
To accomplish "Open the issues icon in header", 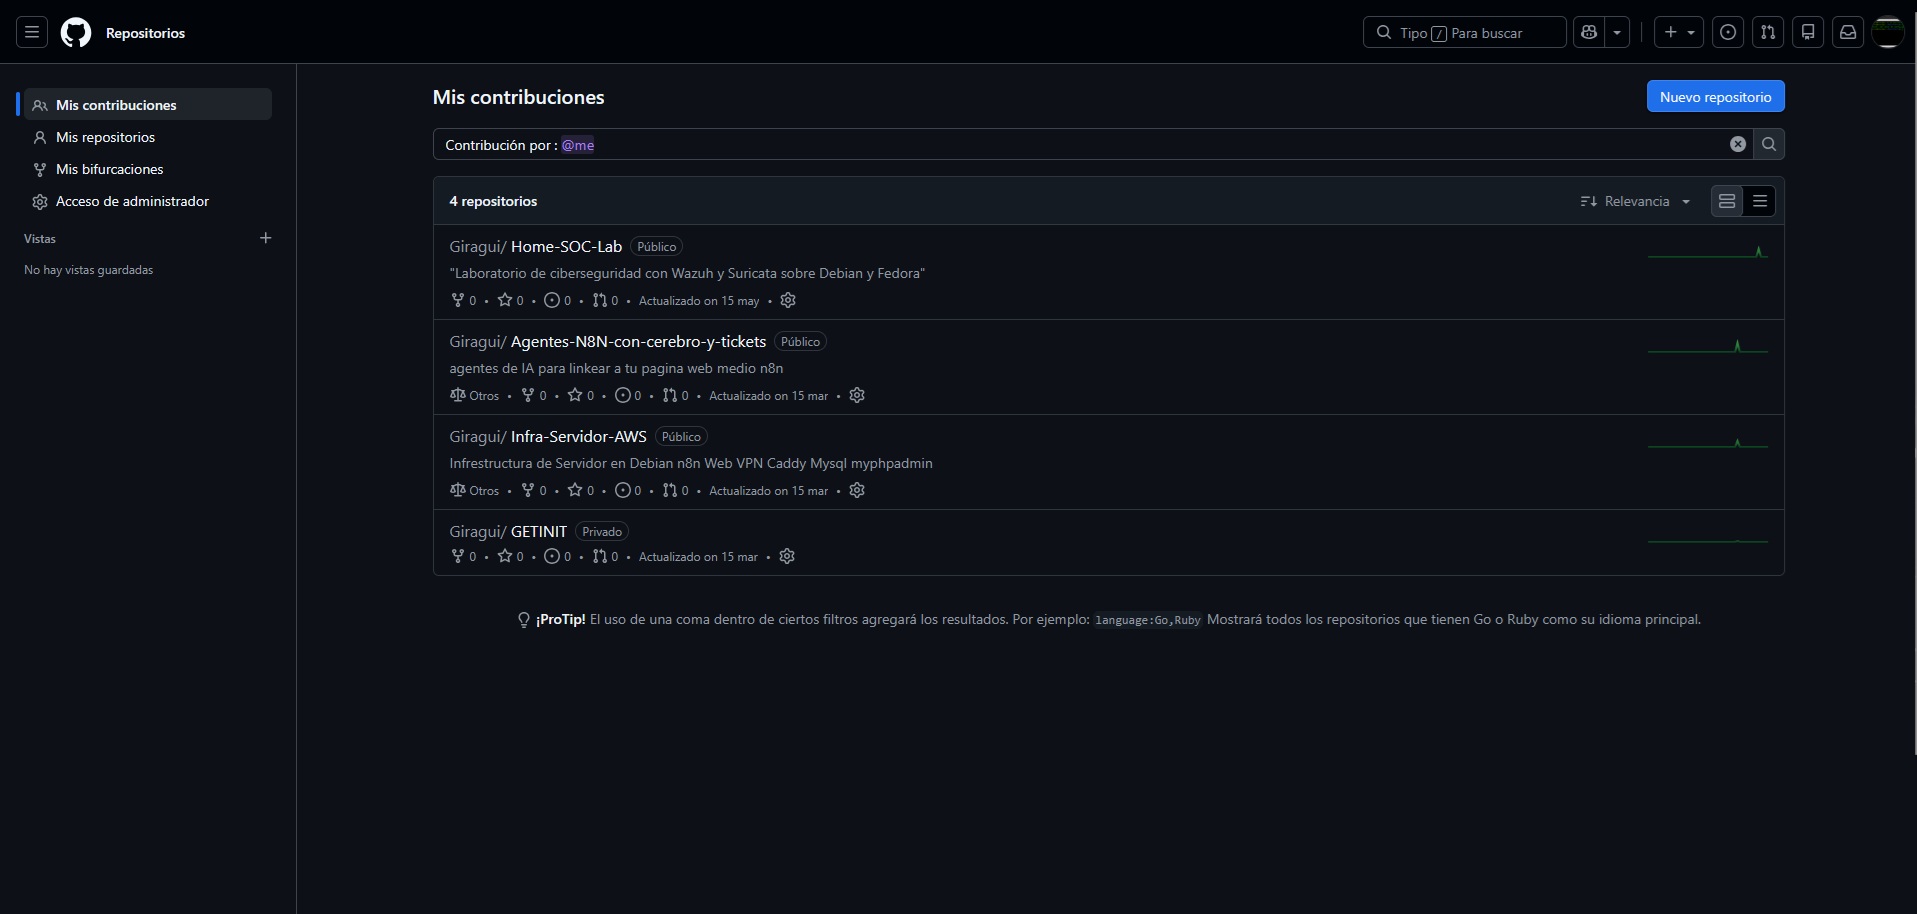I will (x=1728, y=32).
